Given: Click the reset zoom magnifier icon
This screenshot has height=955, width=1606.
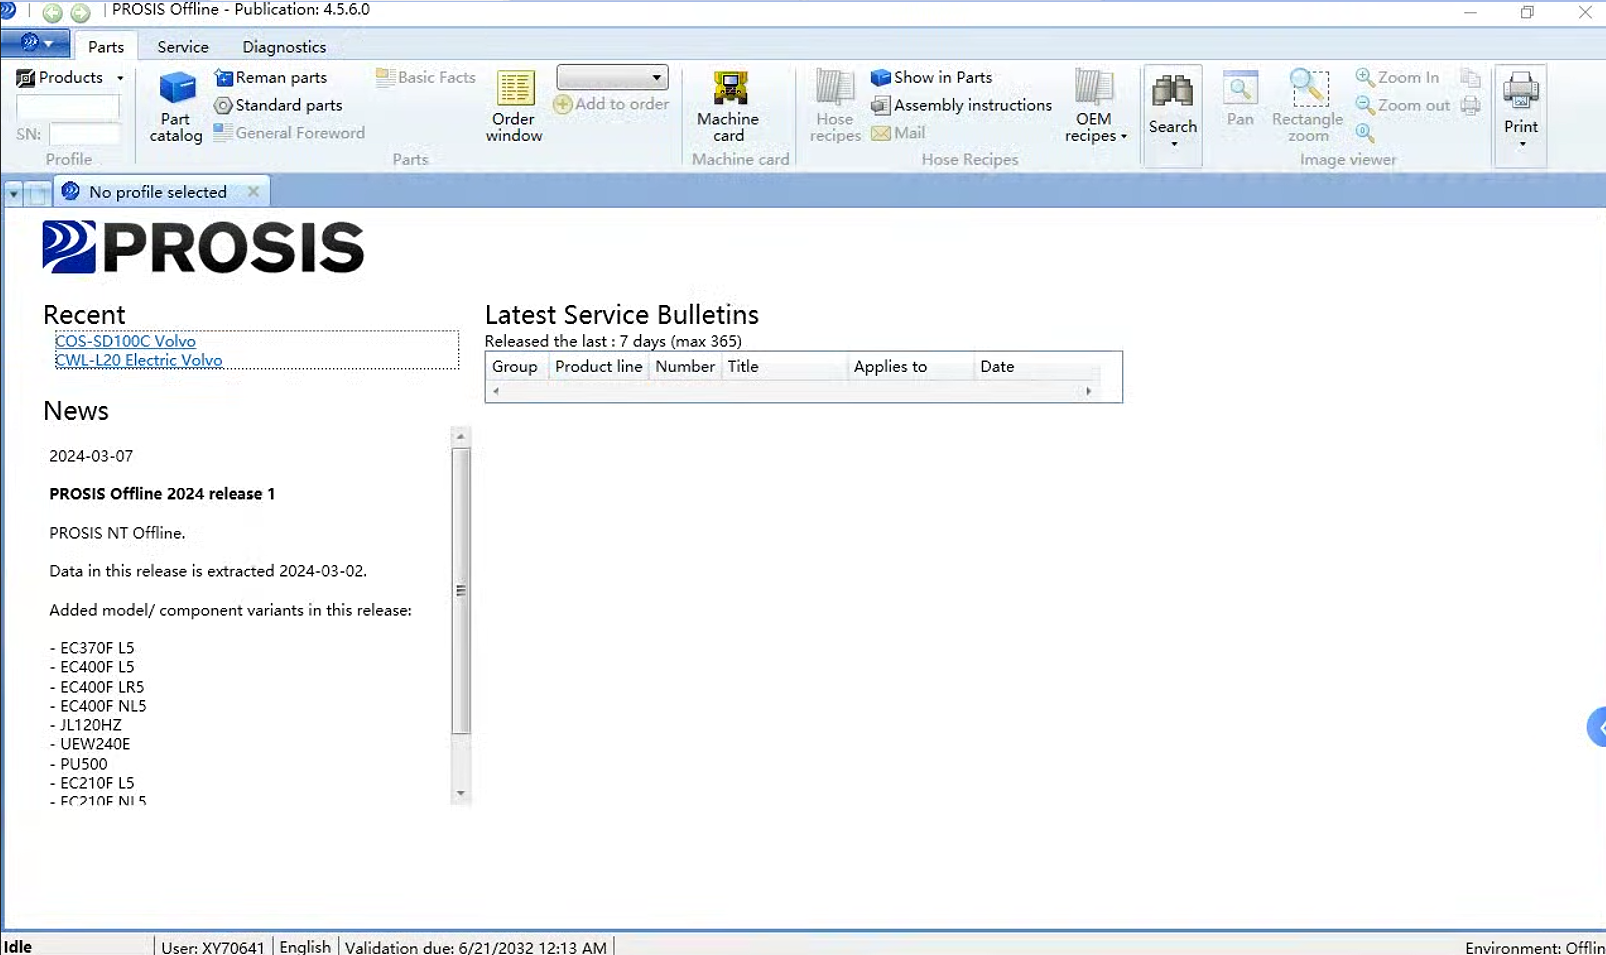Looking at the screenshot, I should click(1365, 133).
